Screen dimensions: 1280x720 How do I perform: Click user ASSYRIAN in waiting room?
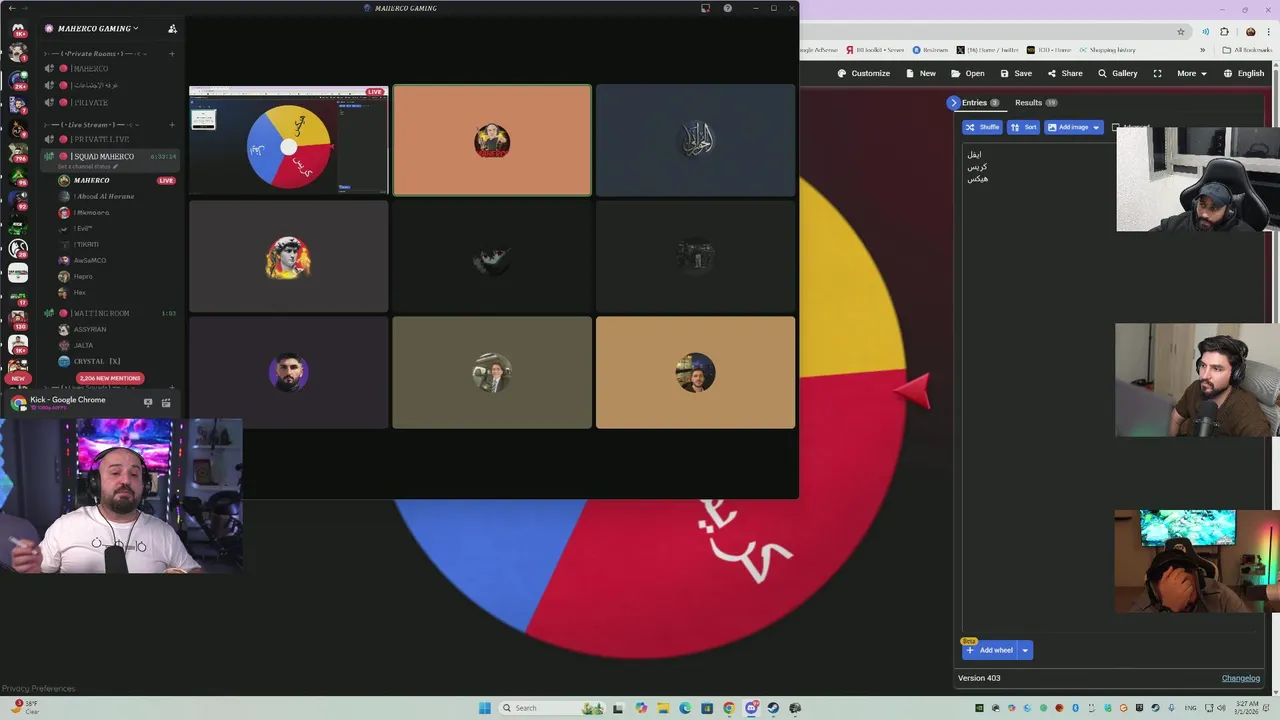click(90, 329)
